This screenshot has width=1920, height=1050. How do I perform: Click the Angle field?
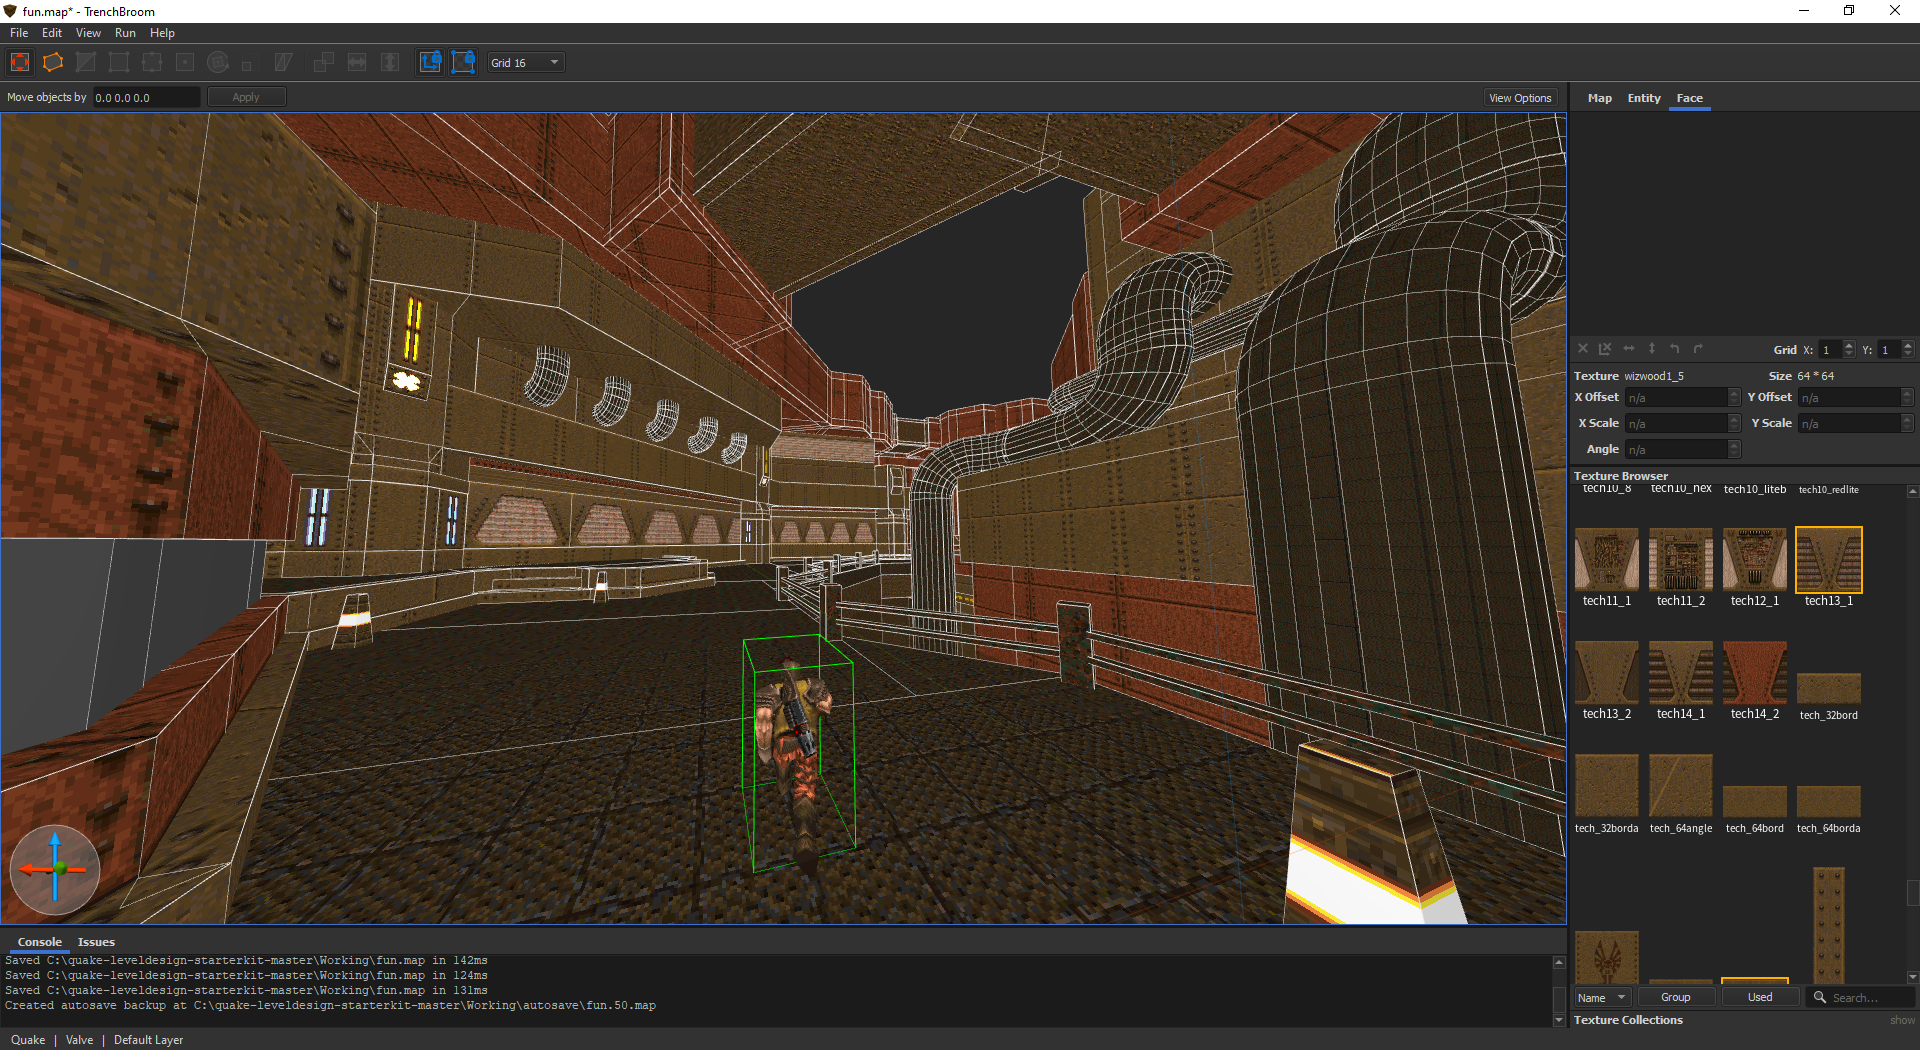[x=1683, y=450]
